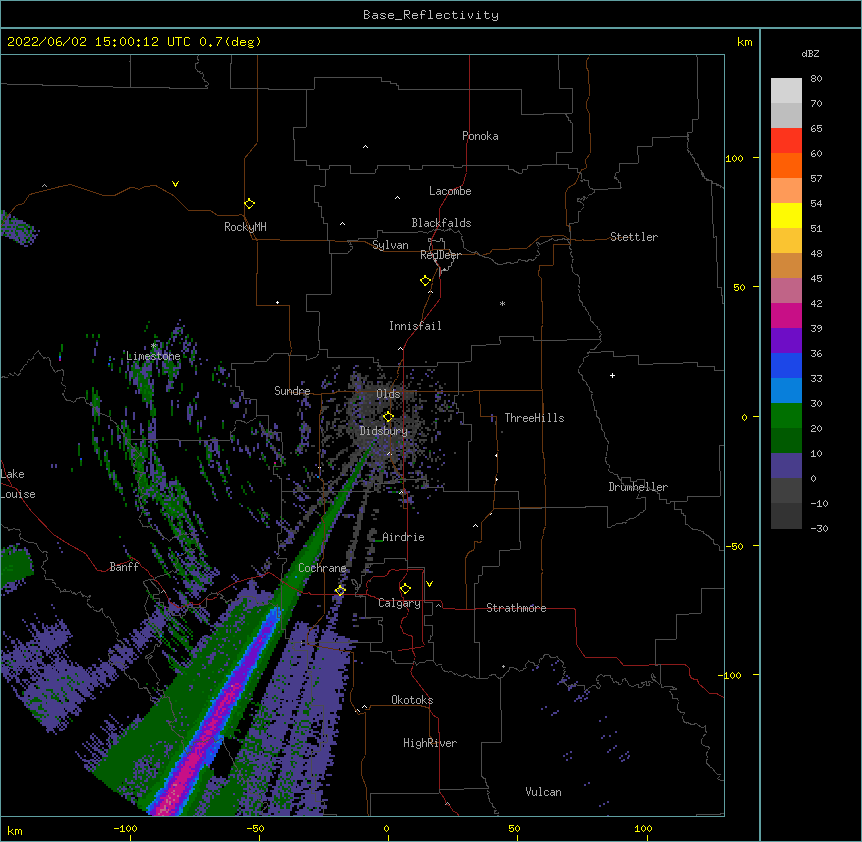Select the Sylvan label
The width and height of the screenshot is (862, 842).
[x=390, y=245]
